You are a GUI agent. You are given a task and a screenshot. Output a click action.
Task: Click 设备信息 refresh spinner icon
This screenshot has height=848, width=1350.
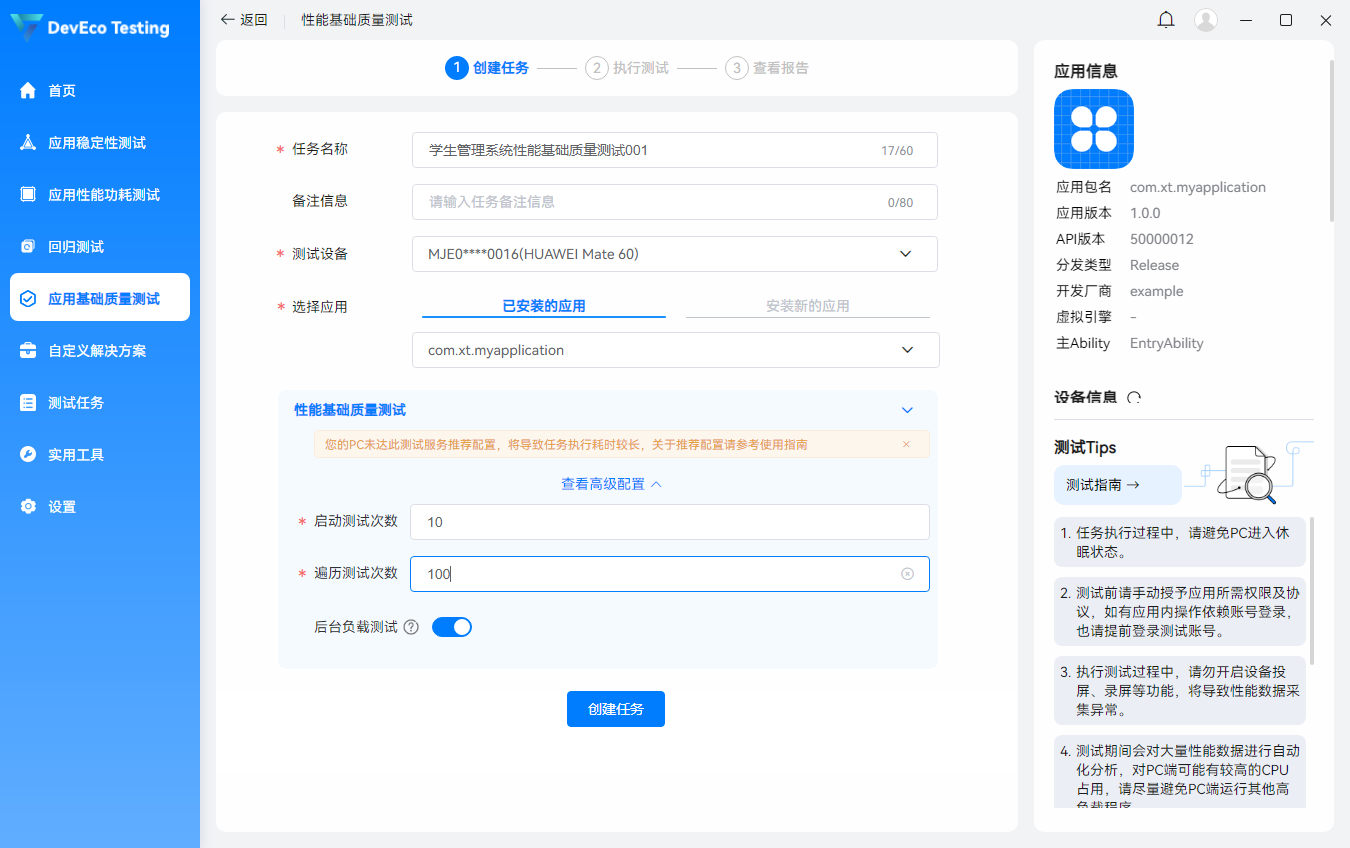click(1134, 397)
